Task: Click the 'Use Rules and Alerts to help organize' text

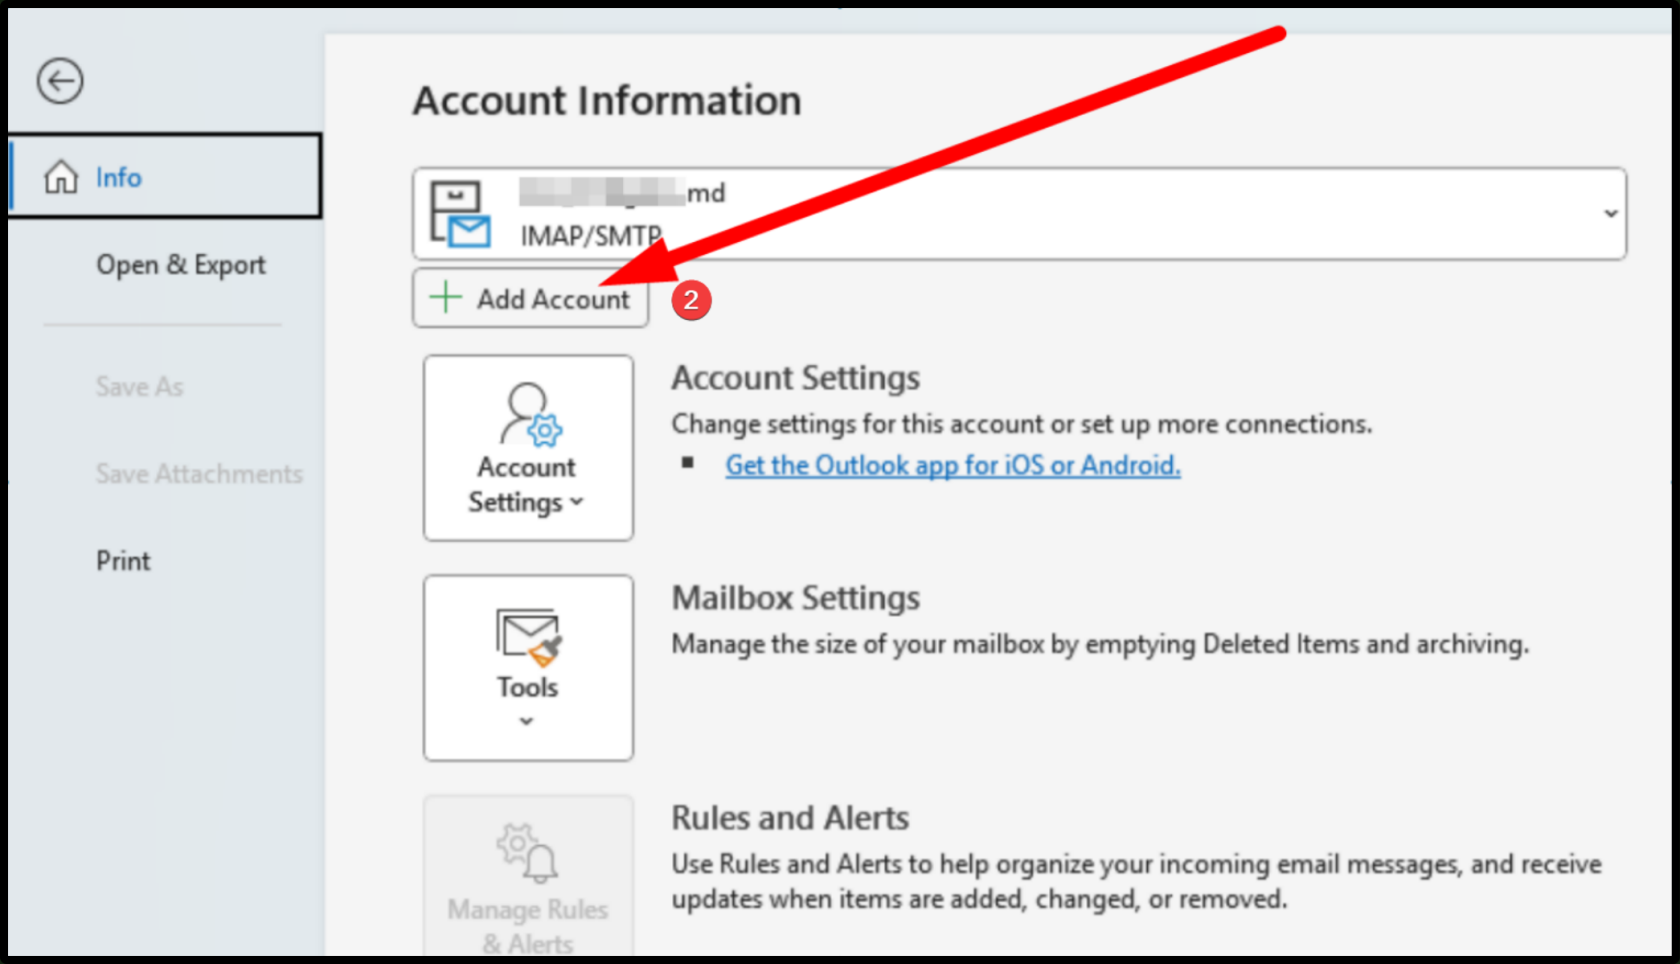Action: (1137, 881)
